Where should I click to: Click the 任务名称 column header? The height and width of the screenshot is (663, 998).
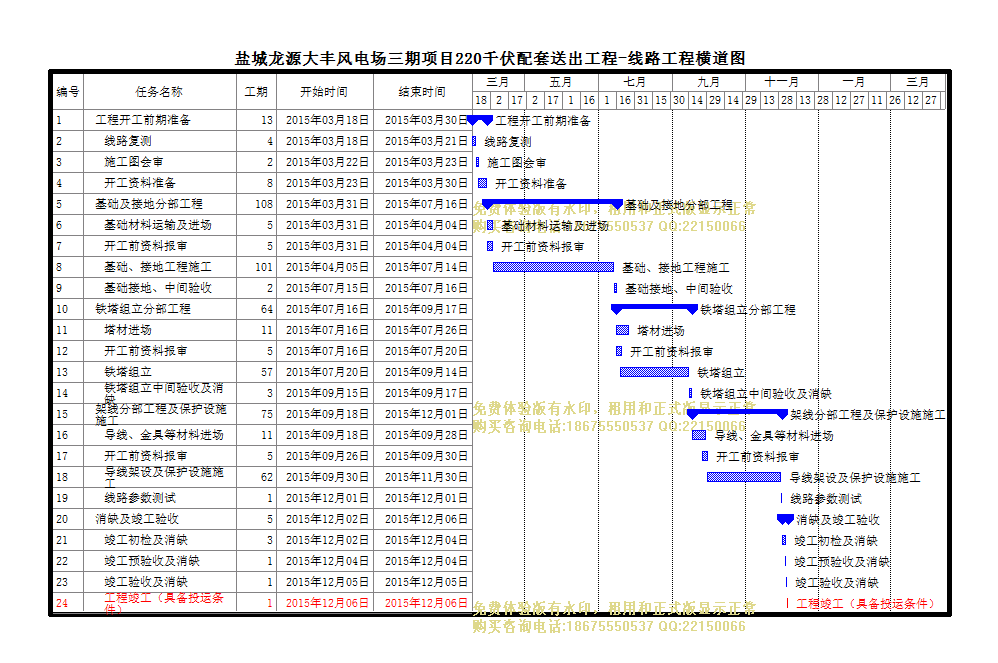[x=159, y=92]
